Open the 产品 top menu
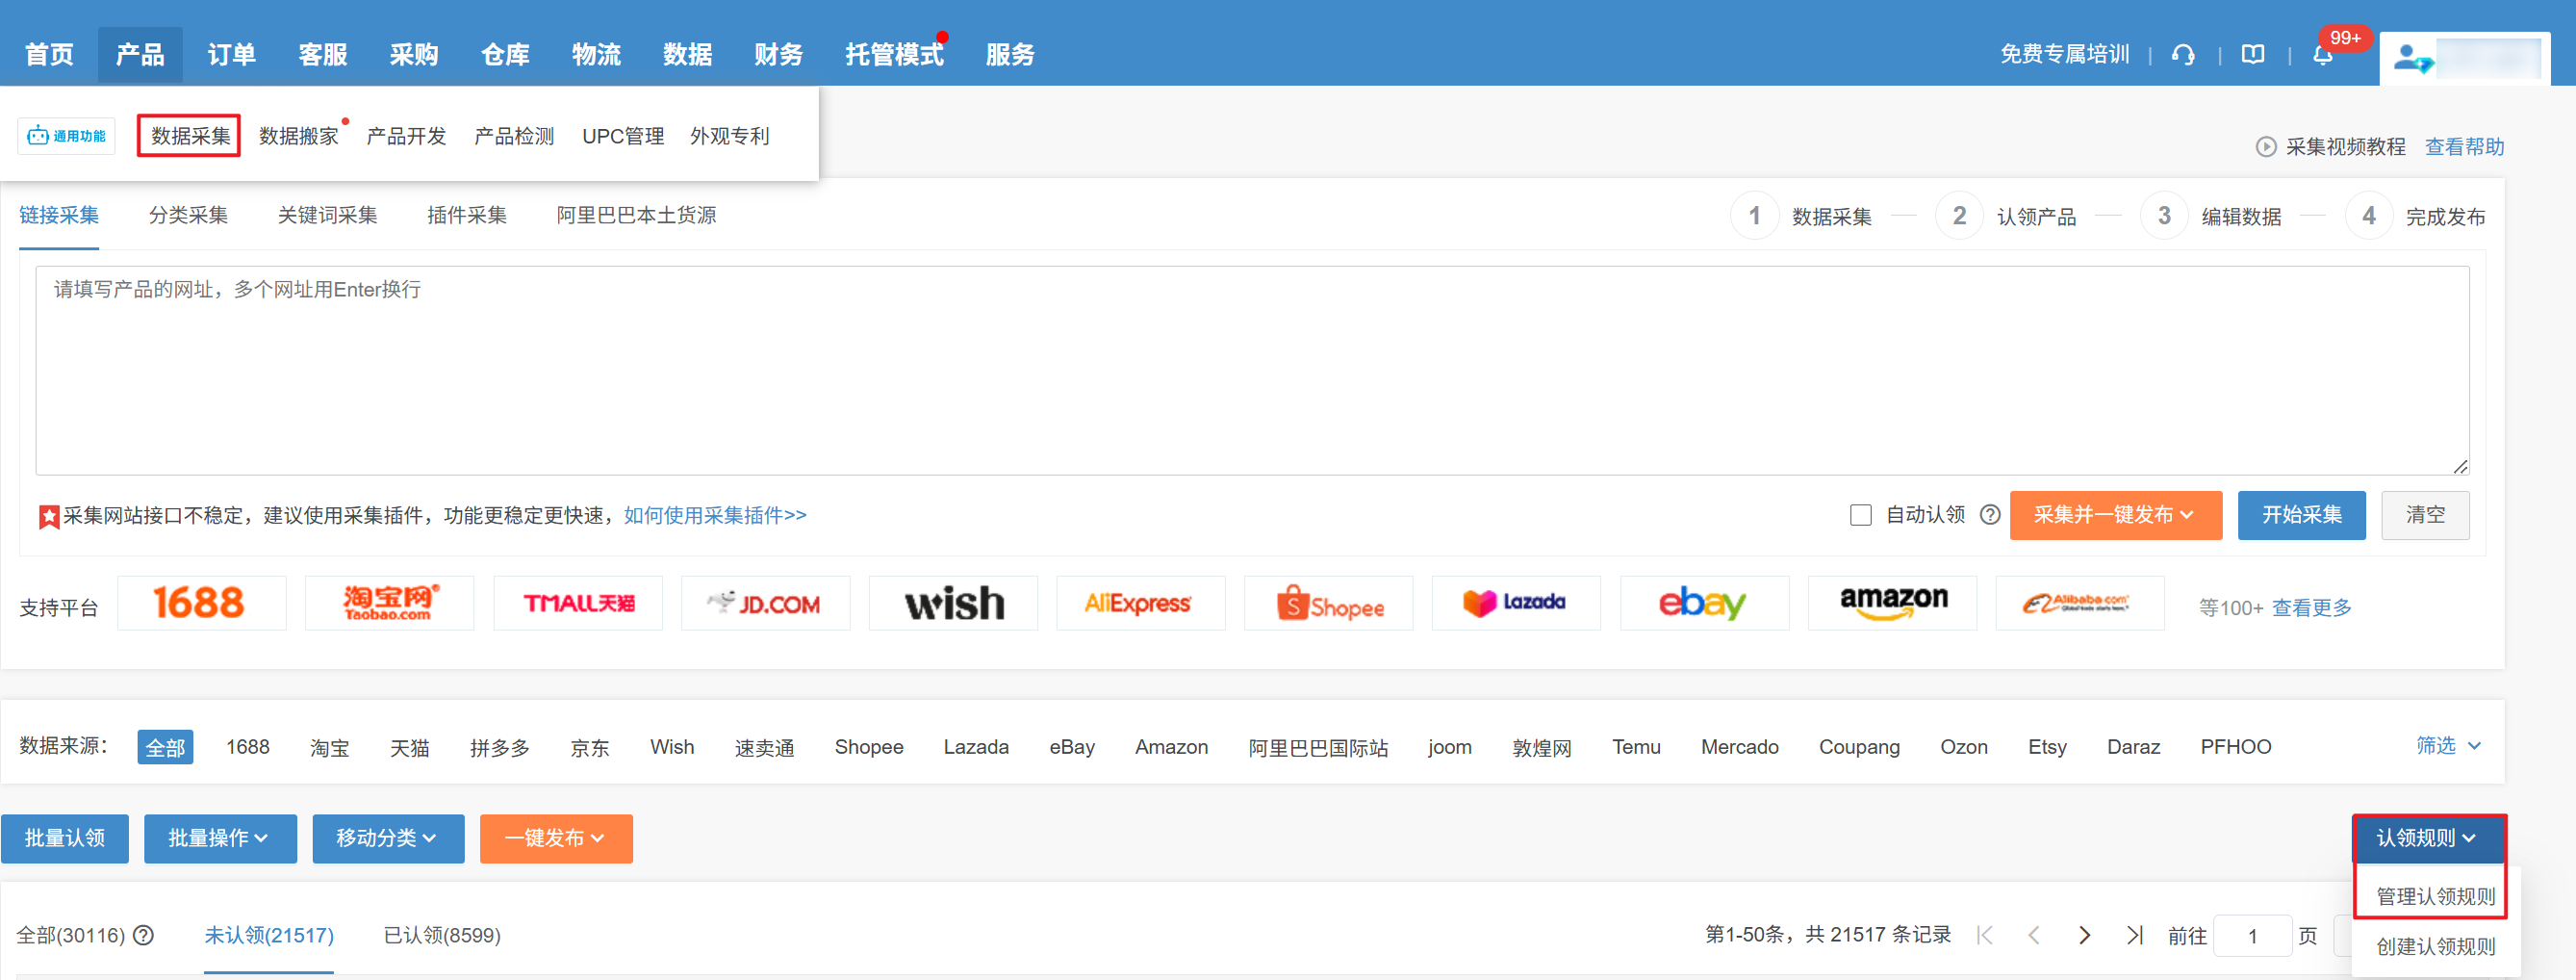This screenshot has height=980, width=2576. pos(140,54)
